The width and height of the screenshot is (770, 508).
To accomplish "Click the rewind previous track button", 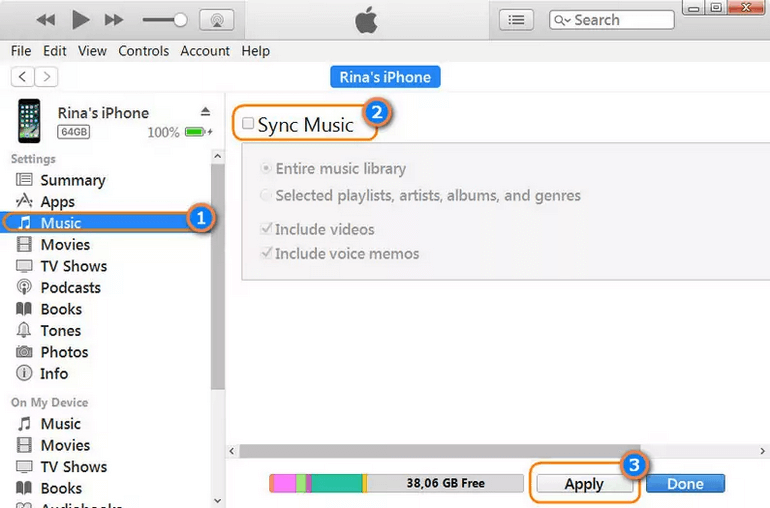I will [x=46, y=20].
